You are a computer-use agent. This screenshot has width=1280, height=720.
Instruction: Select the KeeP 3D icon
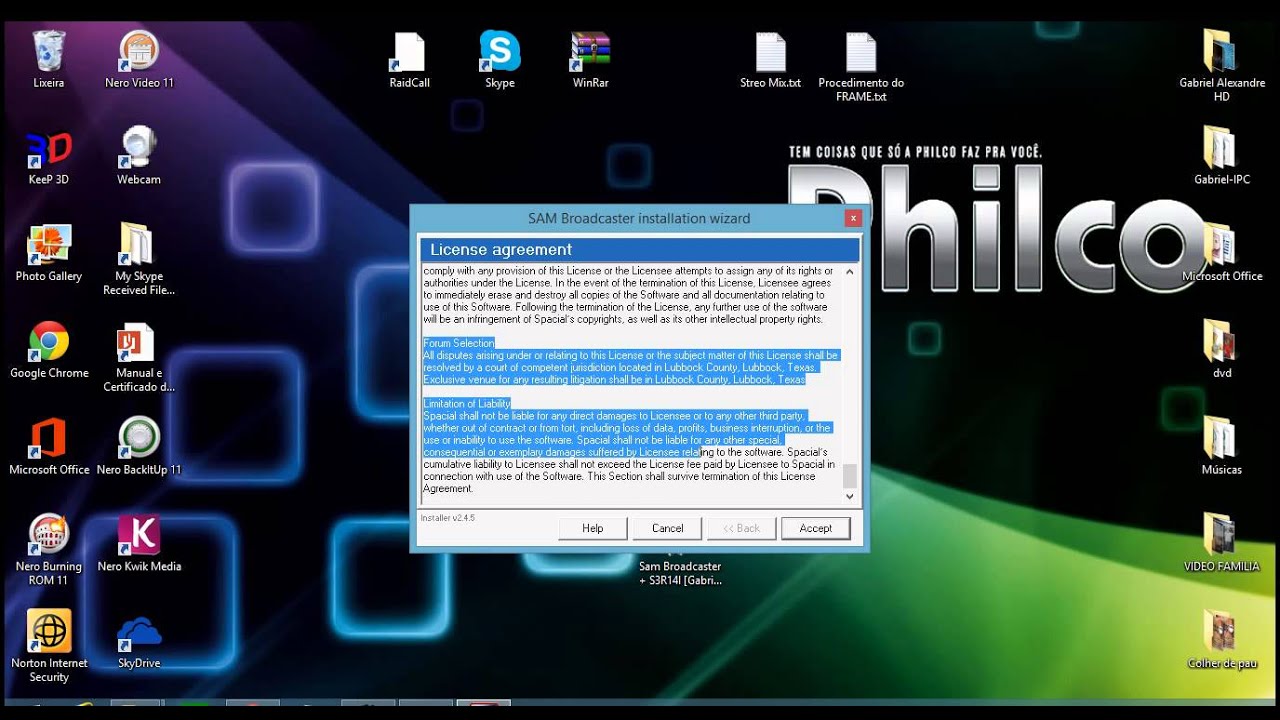[48, 155]
